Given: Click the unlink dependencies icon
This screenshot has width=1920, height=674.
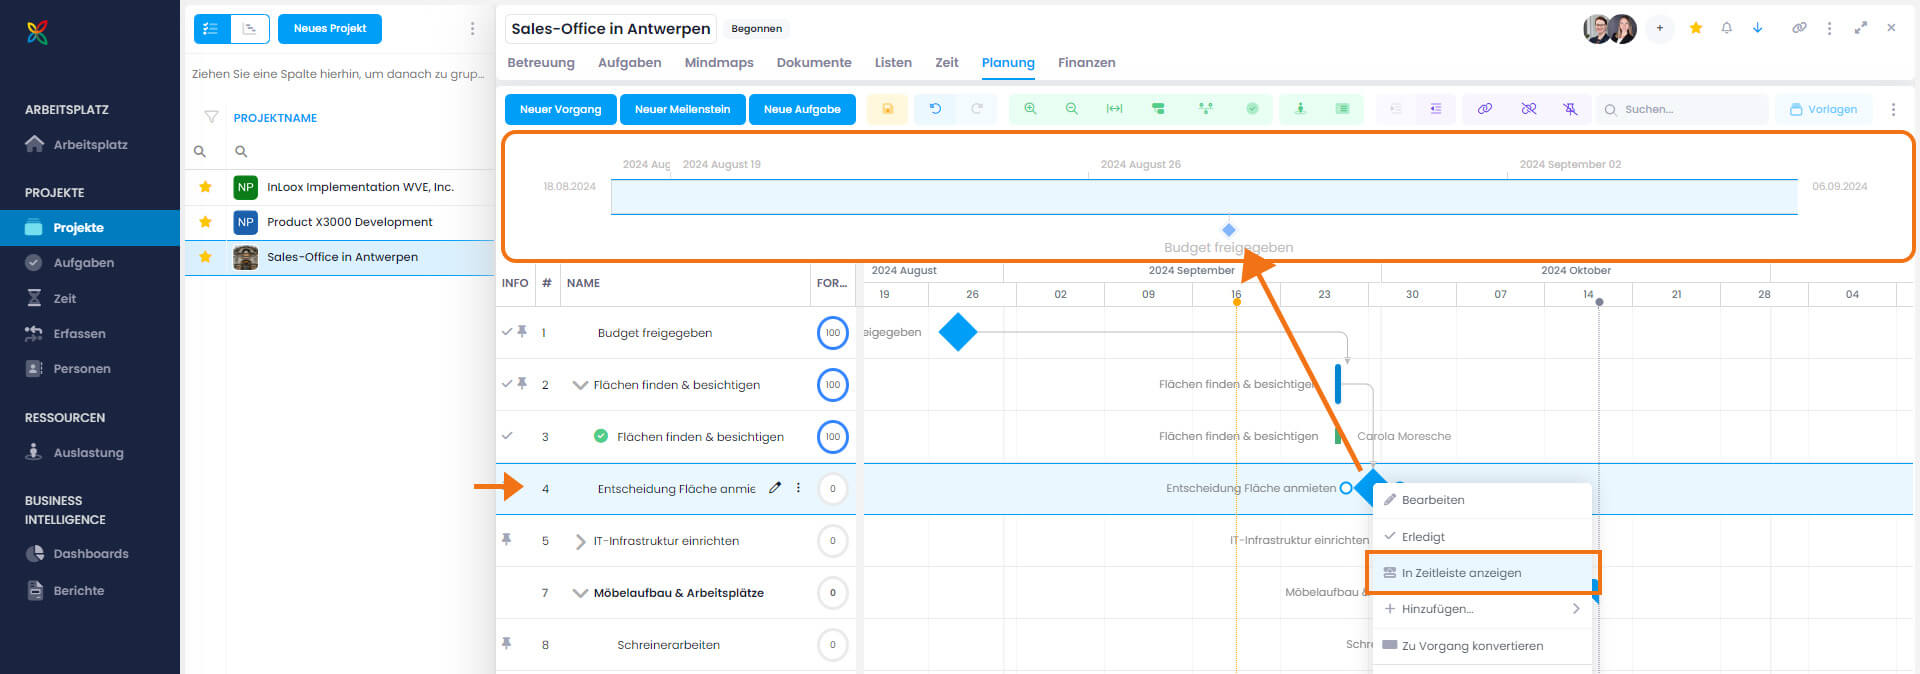Looking at the screenshot, I should tap(1528, 109).
